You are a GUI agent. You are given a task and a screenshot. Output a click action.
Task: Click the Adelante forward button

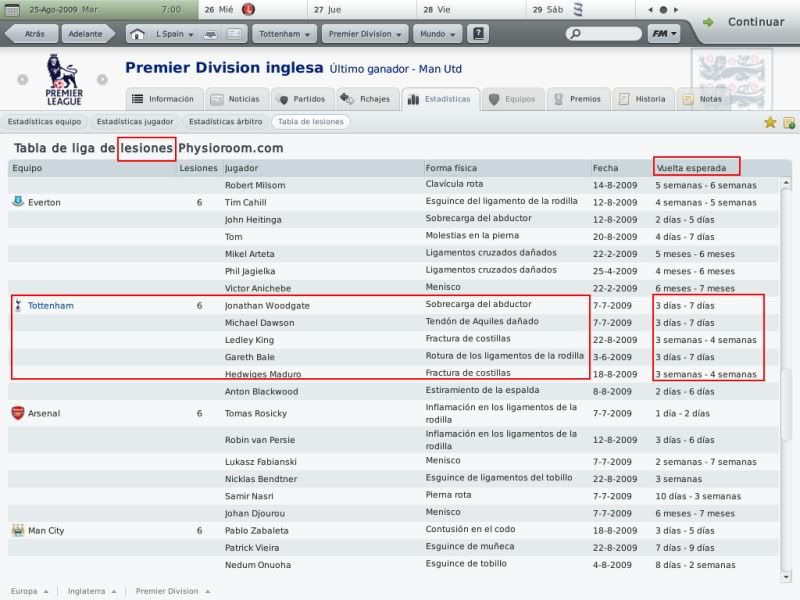click(86, 34)
